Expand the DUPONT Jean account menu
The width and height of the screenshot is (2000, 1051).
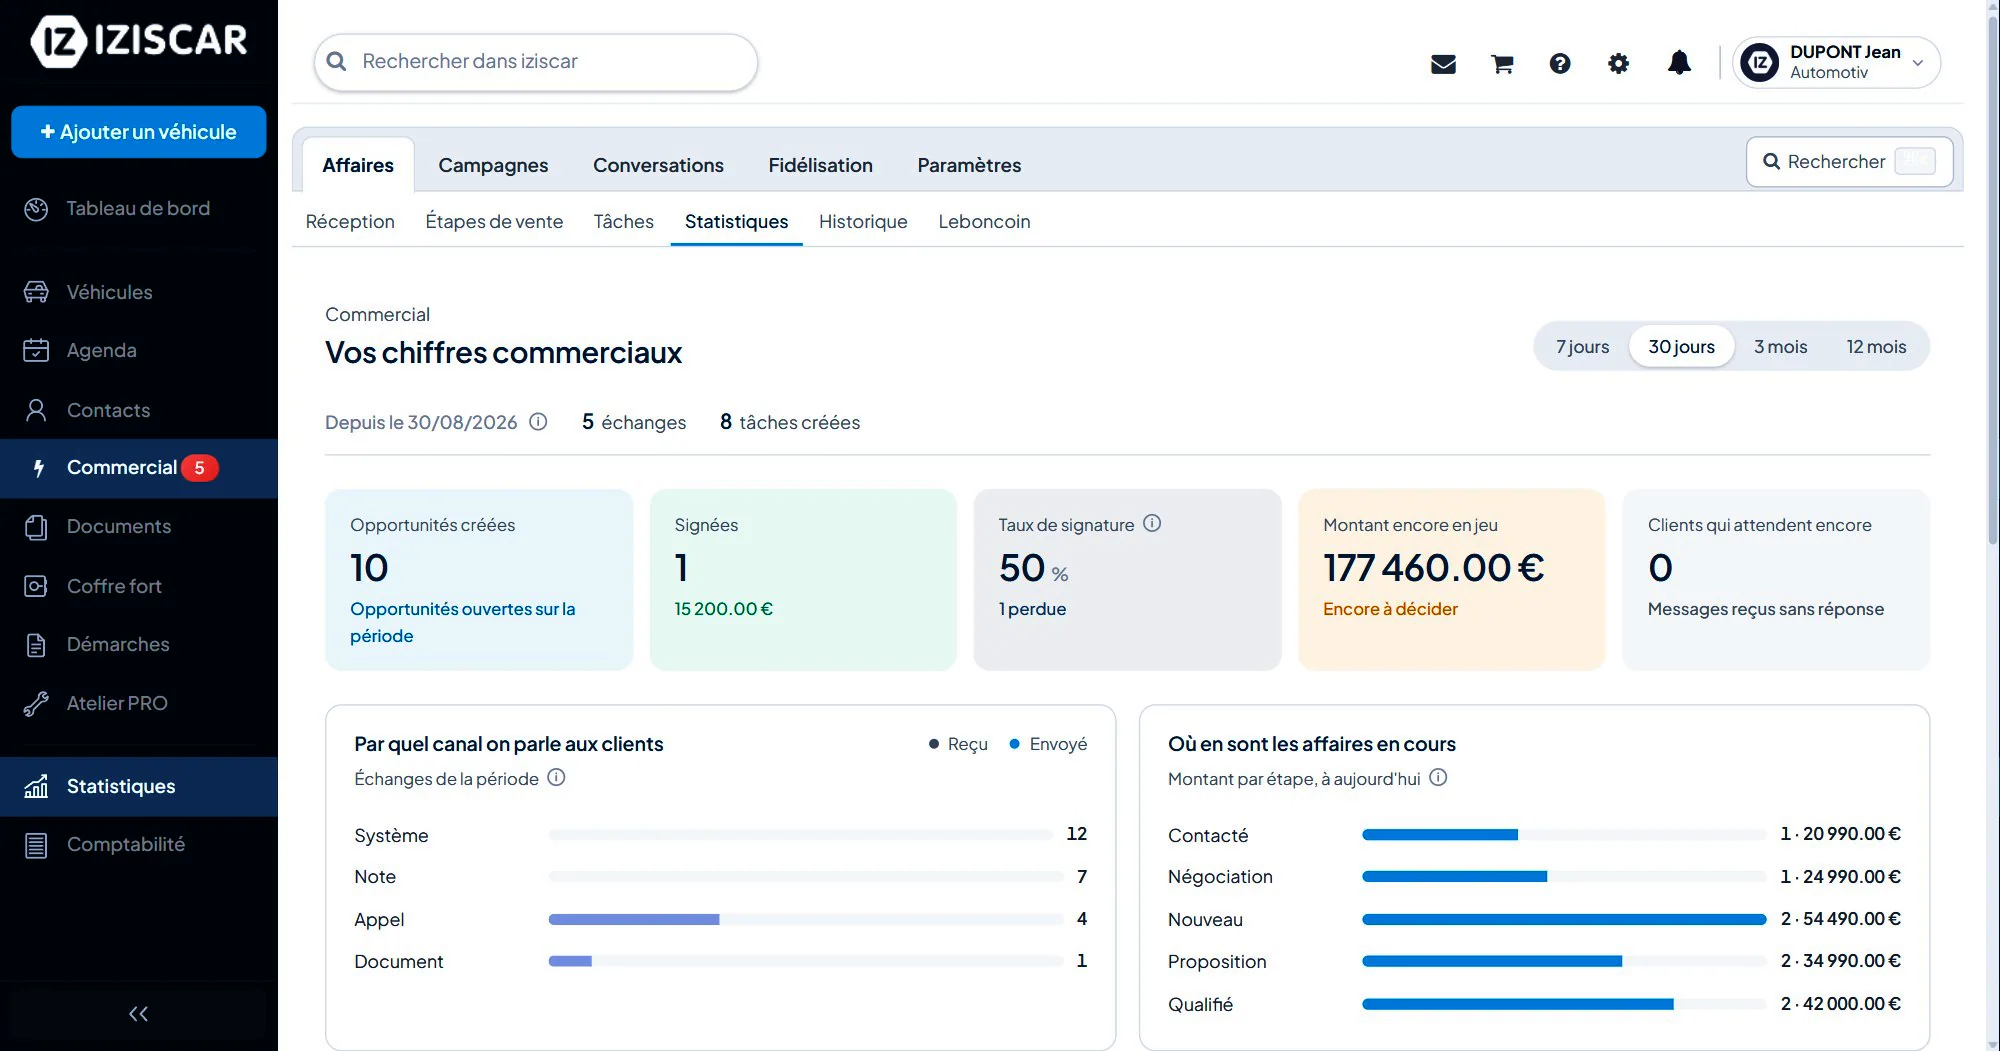tap(1836, 63)
